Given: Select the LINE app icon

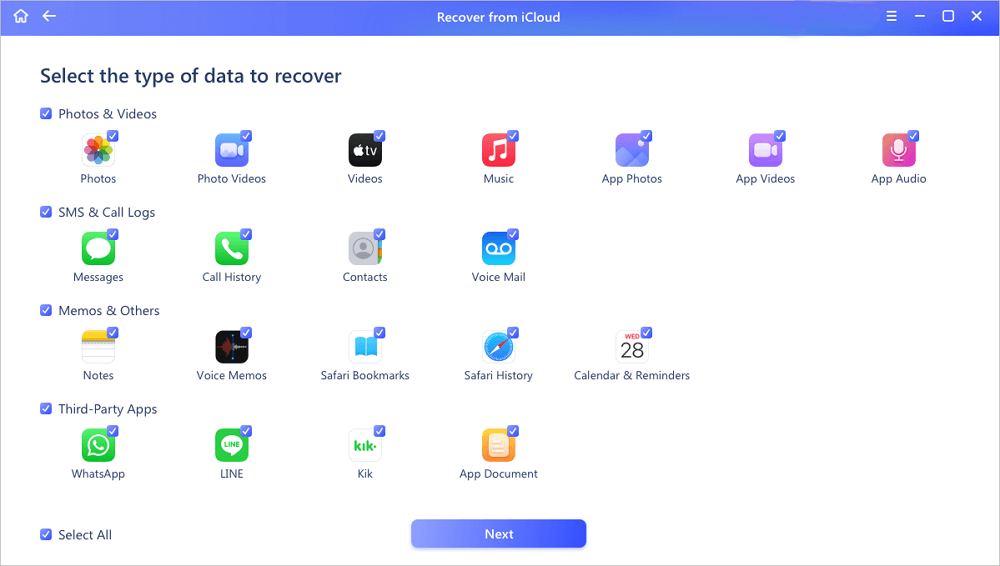Looking at the screenshot, I should 232,445.
